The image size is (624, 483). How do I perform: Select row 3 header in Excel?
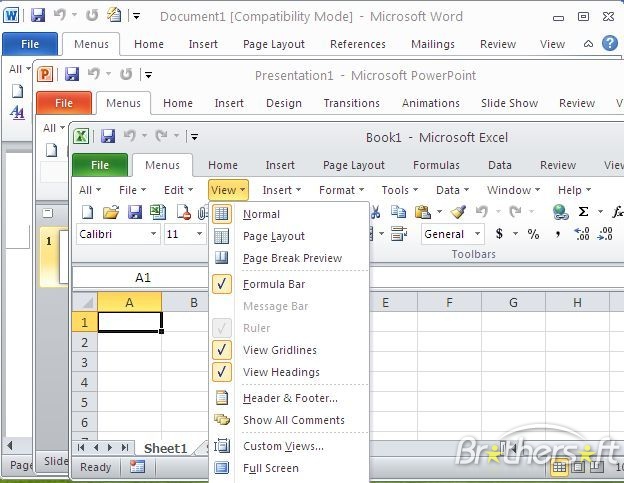point(84,362)
